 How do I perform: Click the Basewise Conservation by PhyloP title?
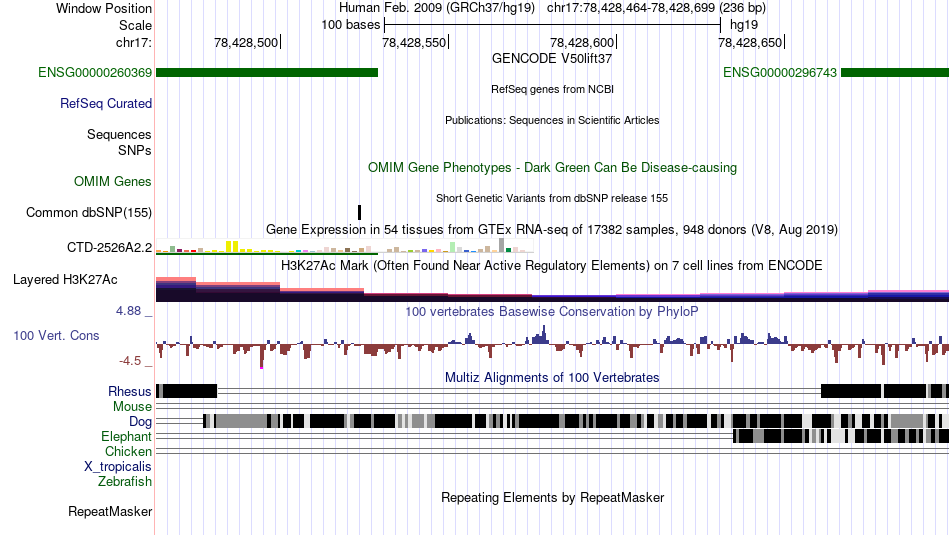tap(552, 311)
